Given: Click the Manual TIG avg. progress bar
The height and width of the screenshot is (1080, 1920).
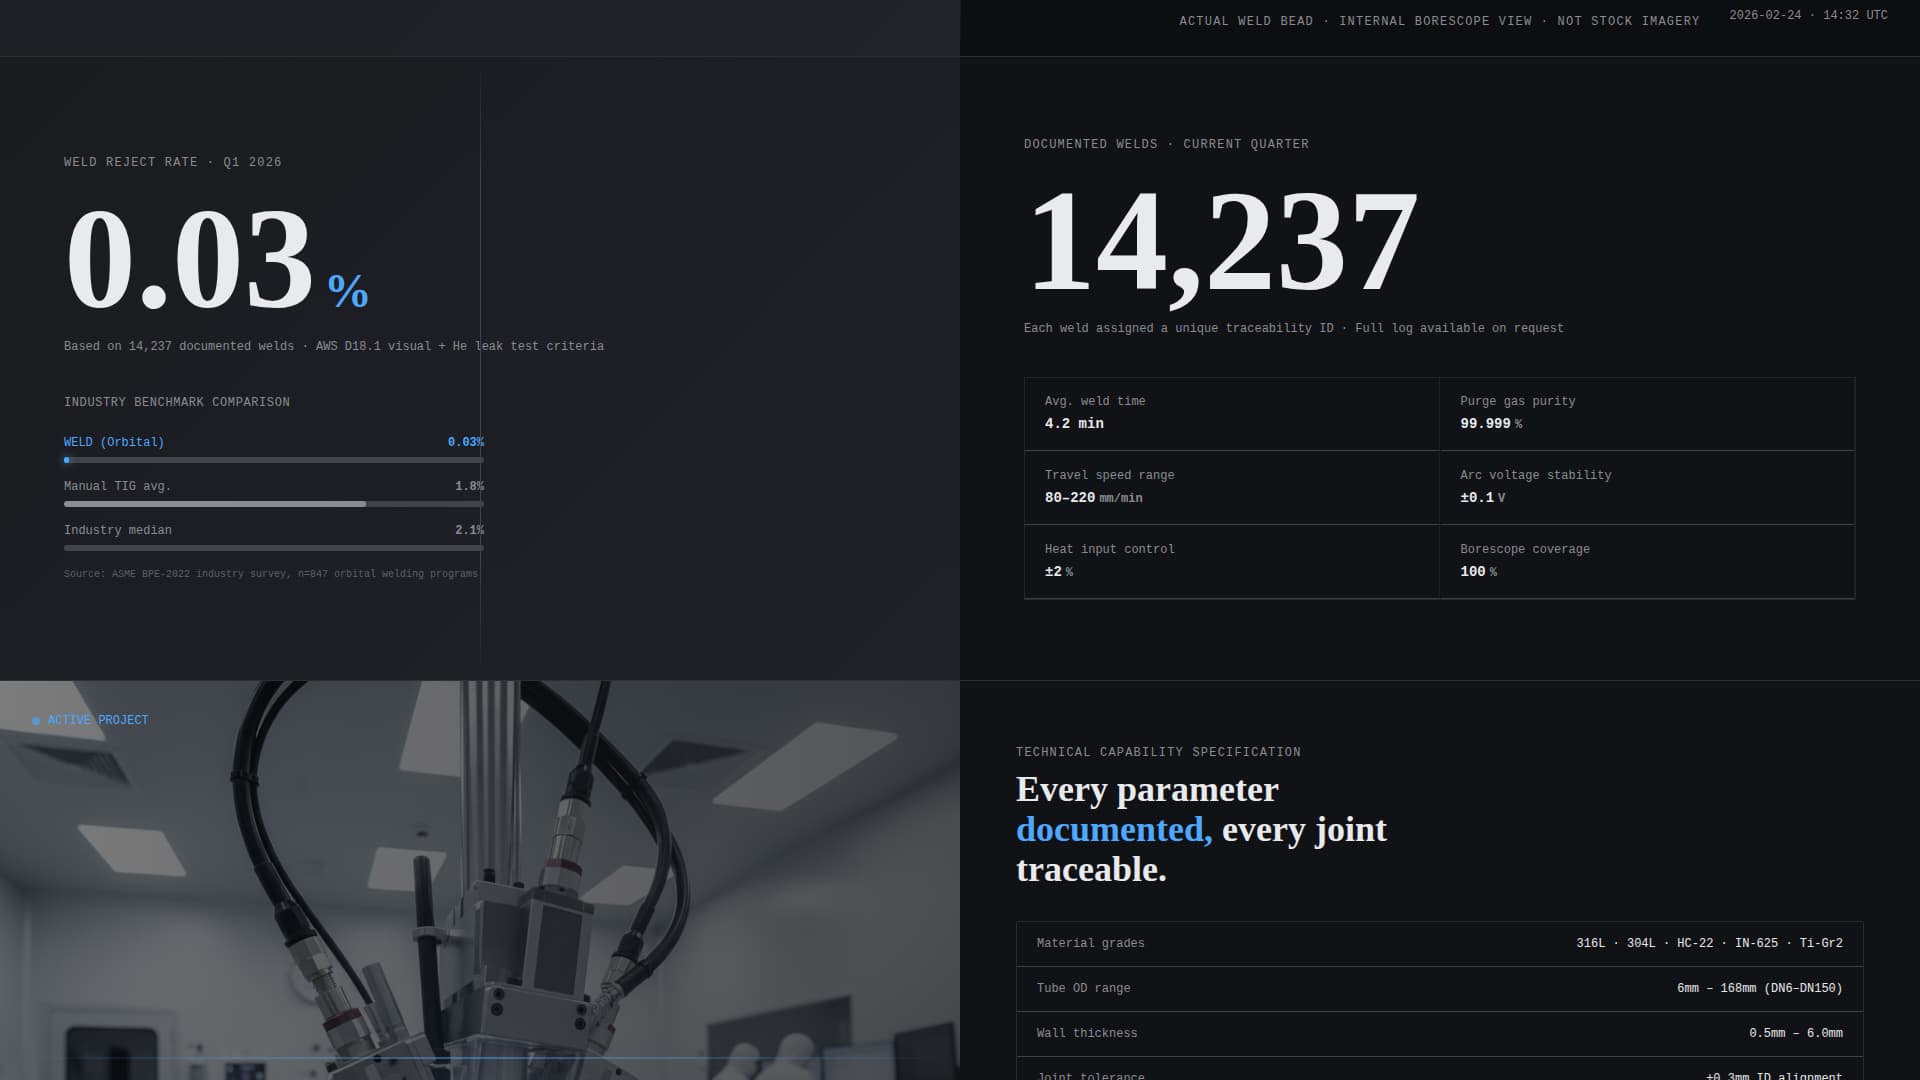Looking at the screenshot, I should click(x=273, y=504).
